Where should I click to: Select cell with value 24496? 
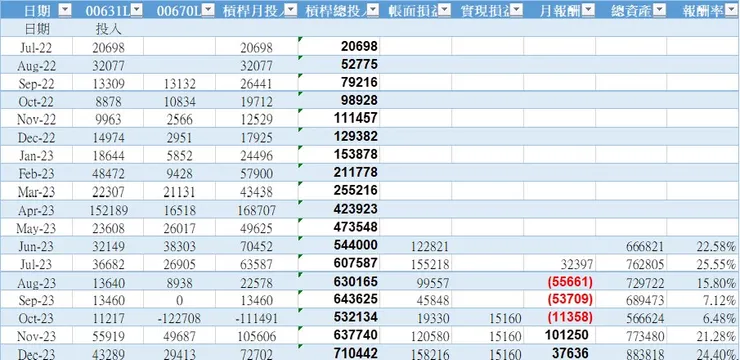(257, 155)
